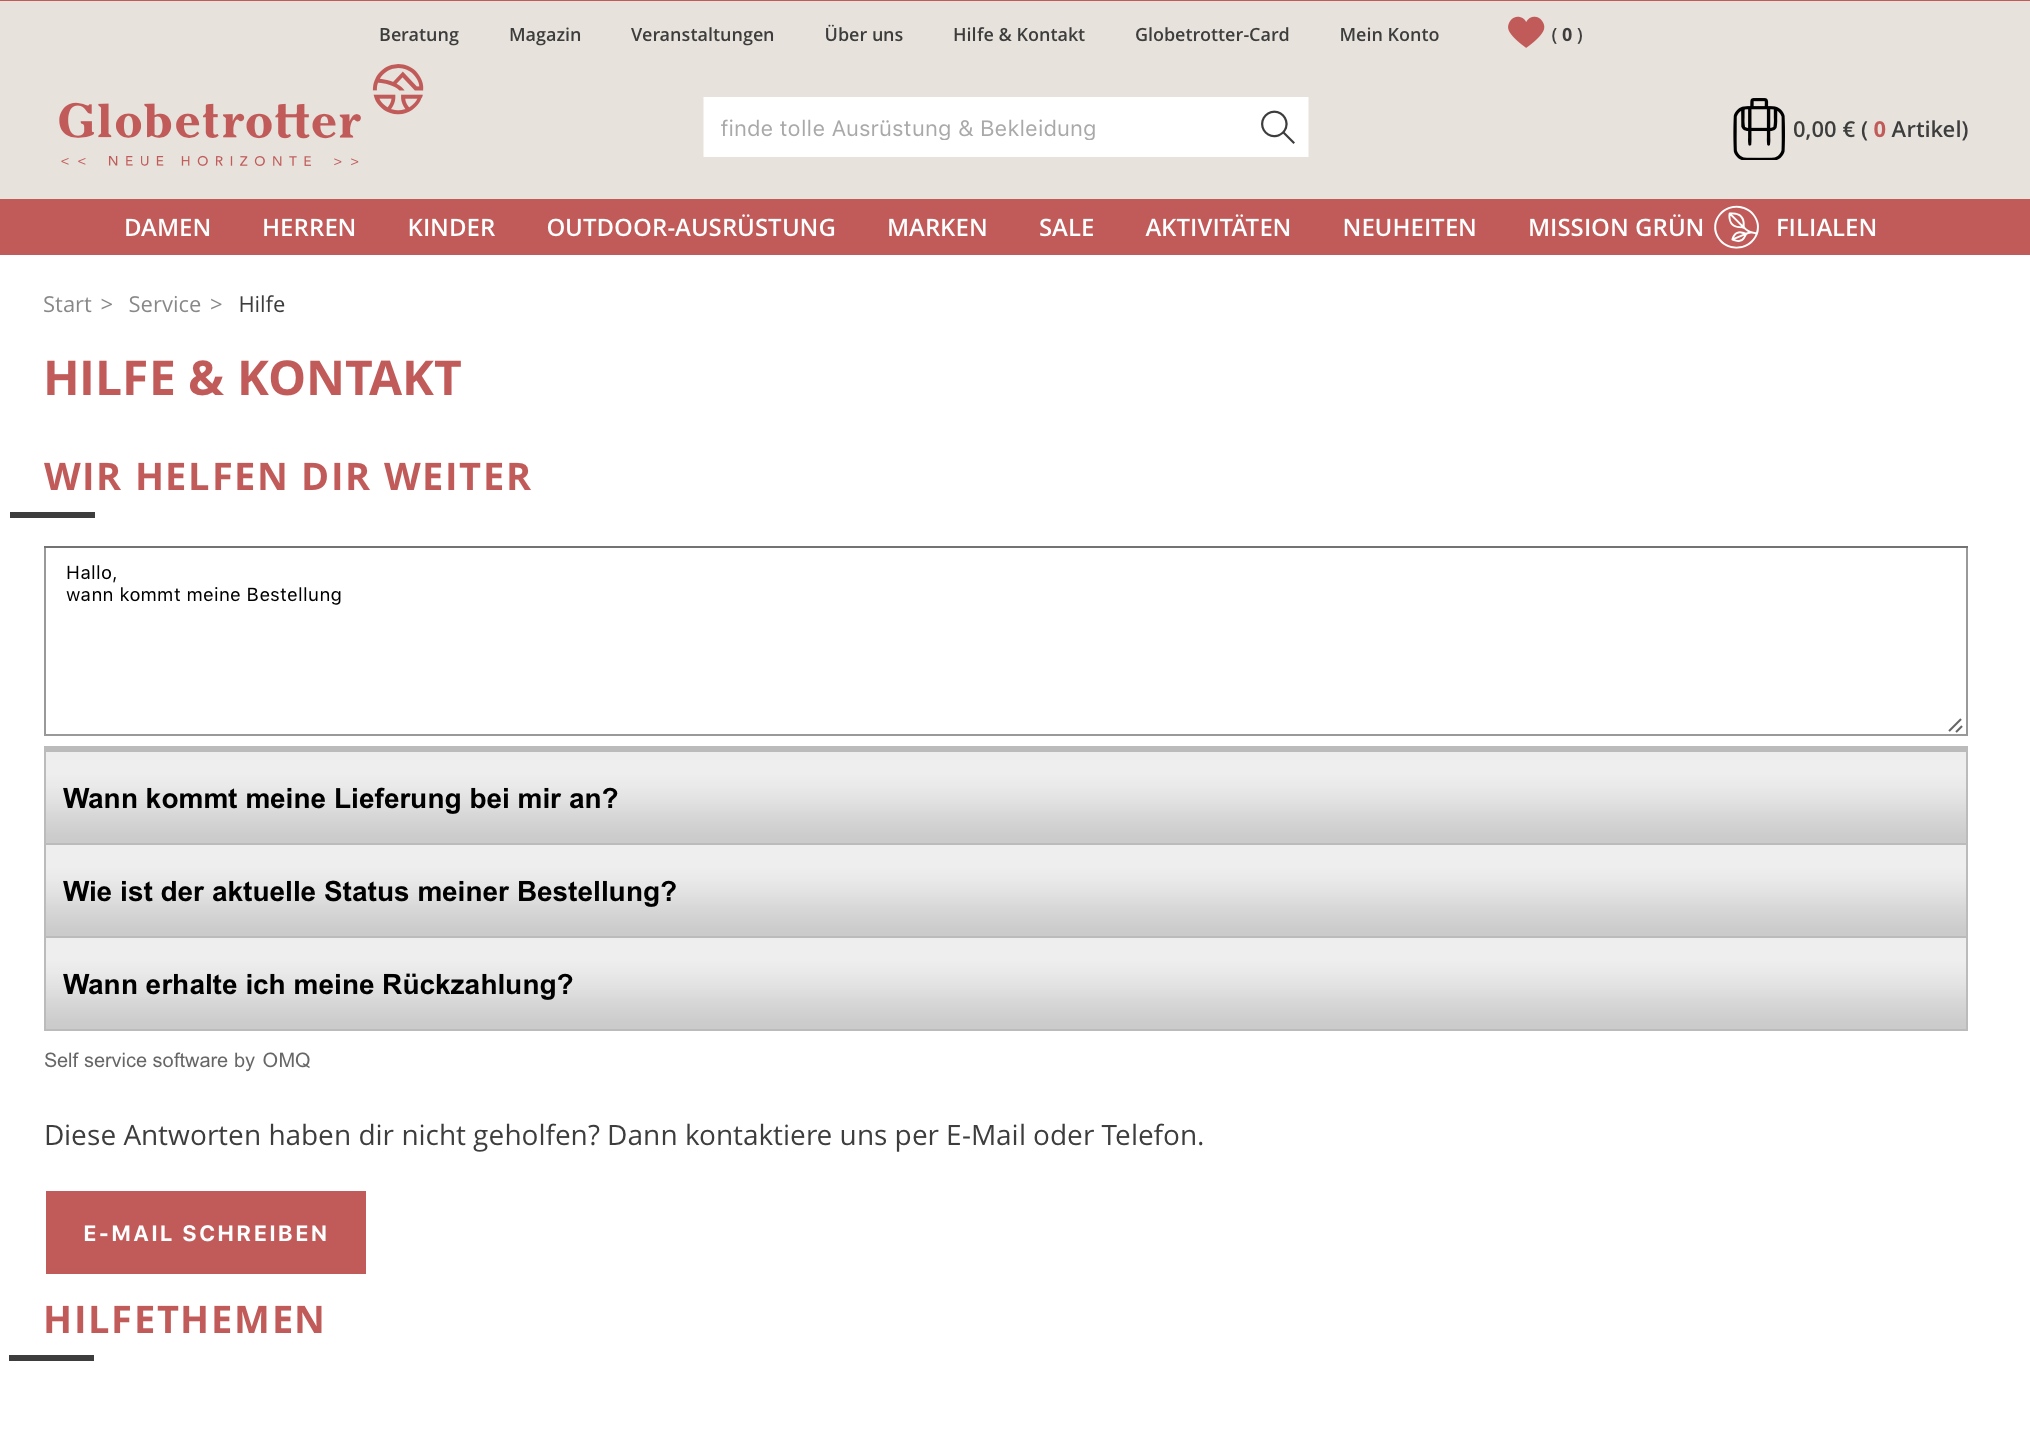Expand 'Wann kommt meine Lieferung bei mir an?'
This screenshot has width=2030, height=1438.
coord(1005,798)
